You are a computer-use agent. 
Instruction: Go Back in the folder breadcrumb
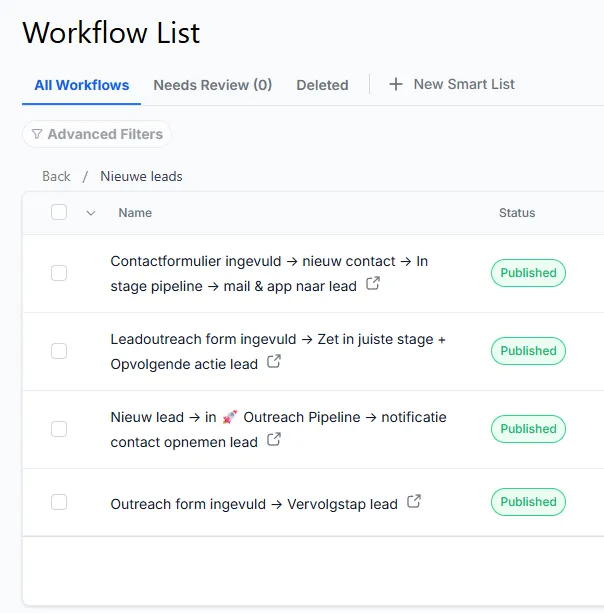[56, 176]
